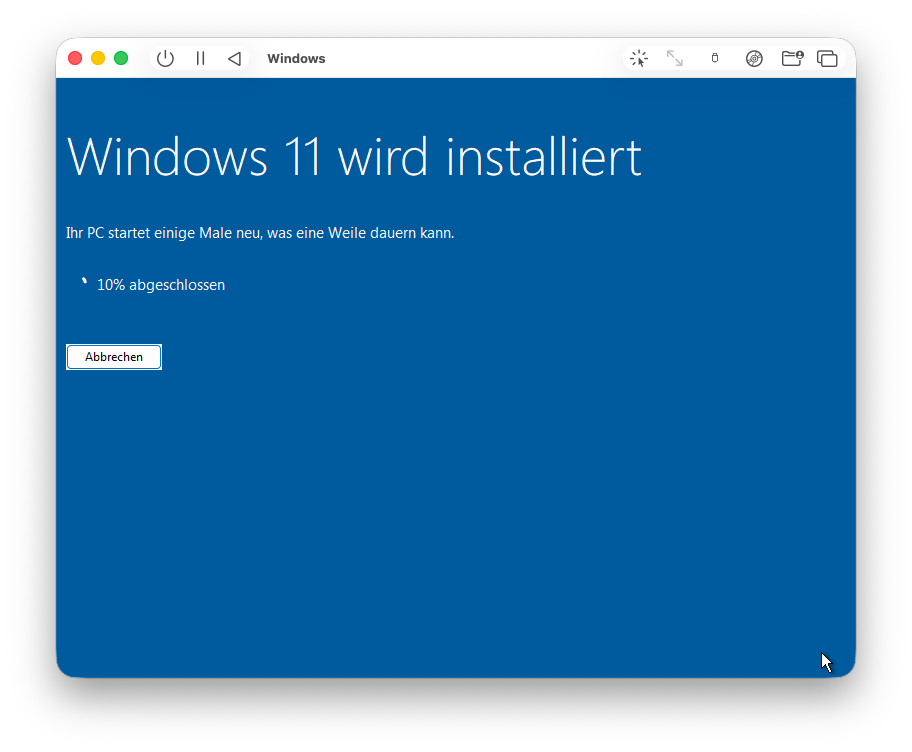Image resolution: width=912 pixels, height=752 pixels.
Task: Close the VM window with red button
Action: 75,59
